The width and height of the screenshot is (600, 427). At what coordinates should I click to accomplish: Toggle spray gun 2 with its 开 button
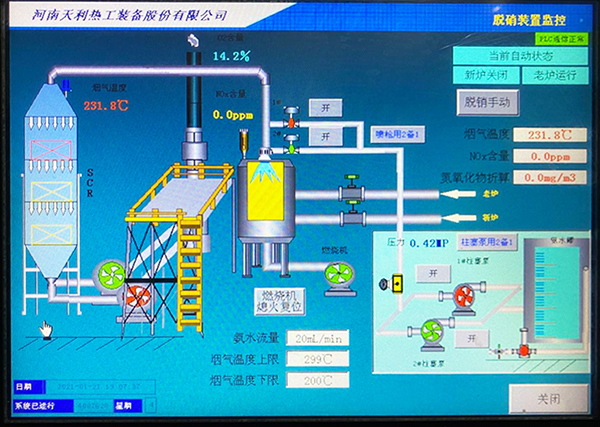[x=324, y=135]
